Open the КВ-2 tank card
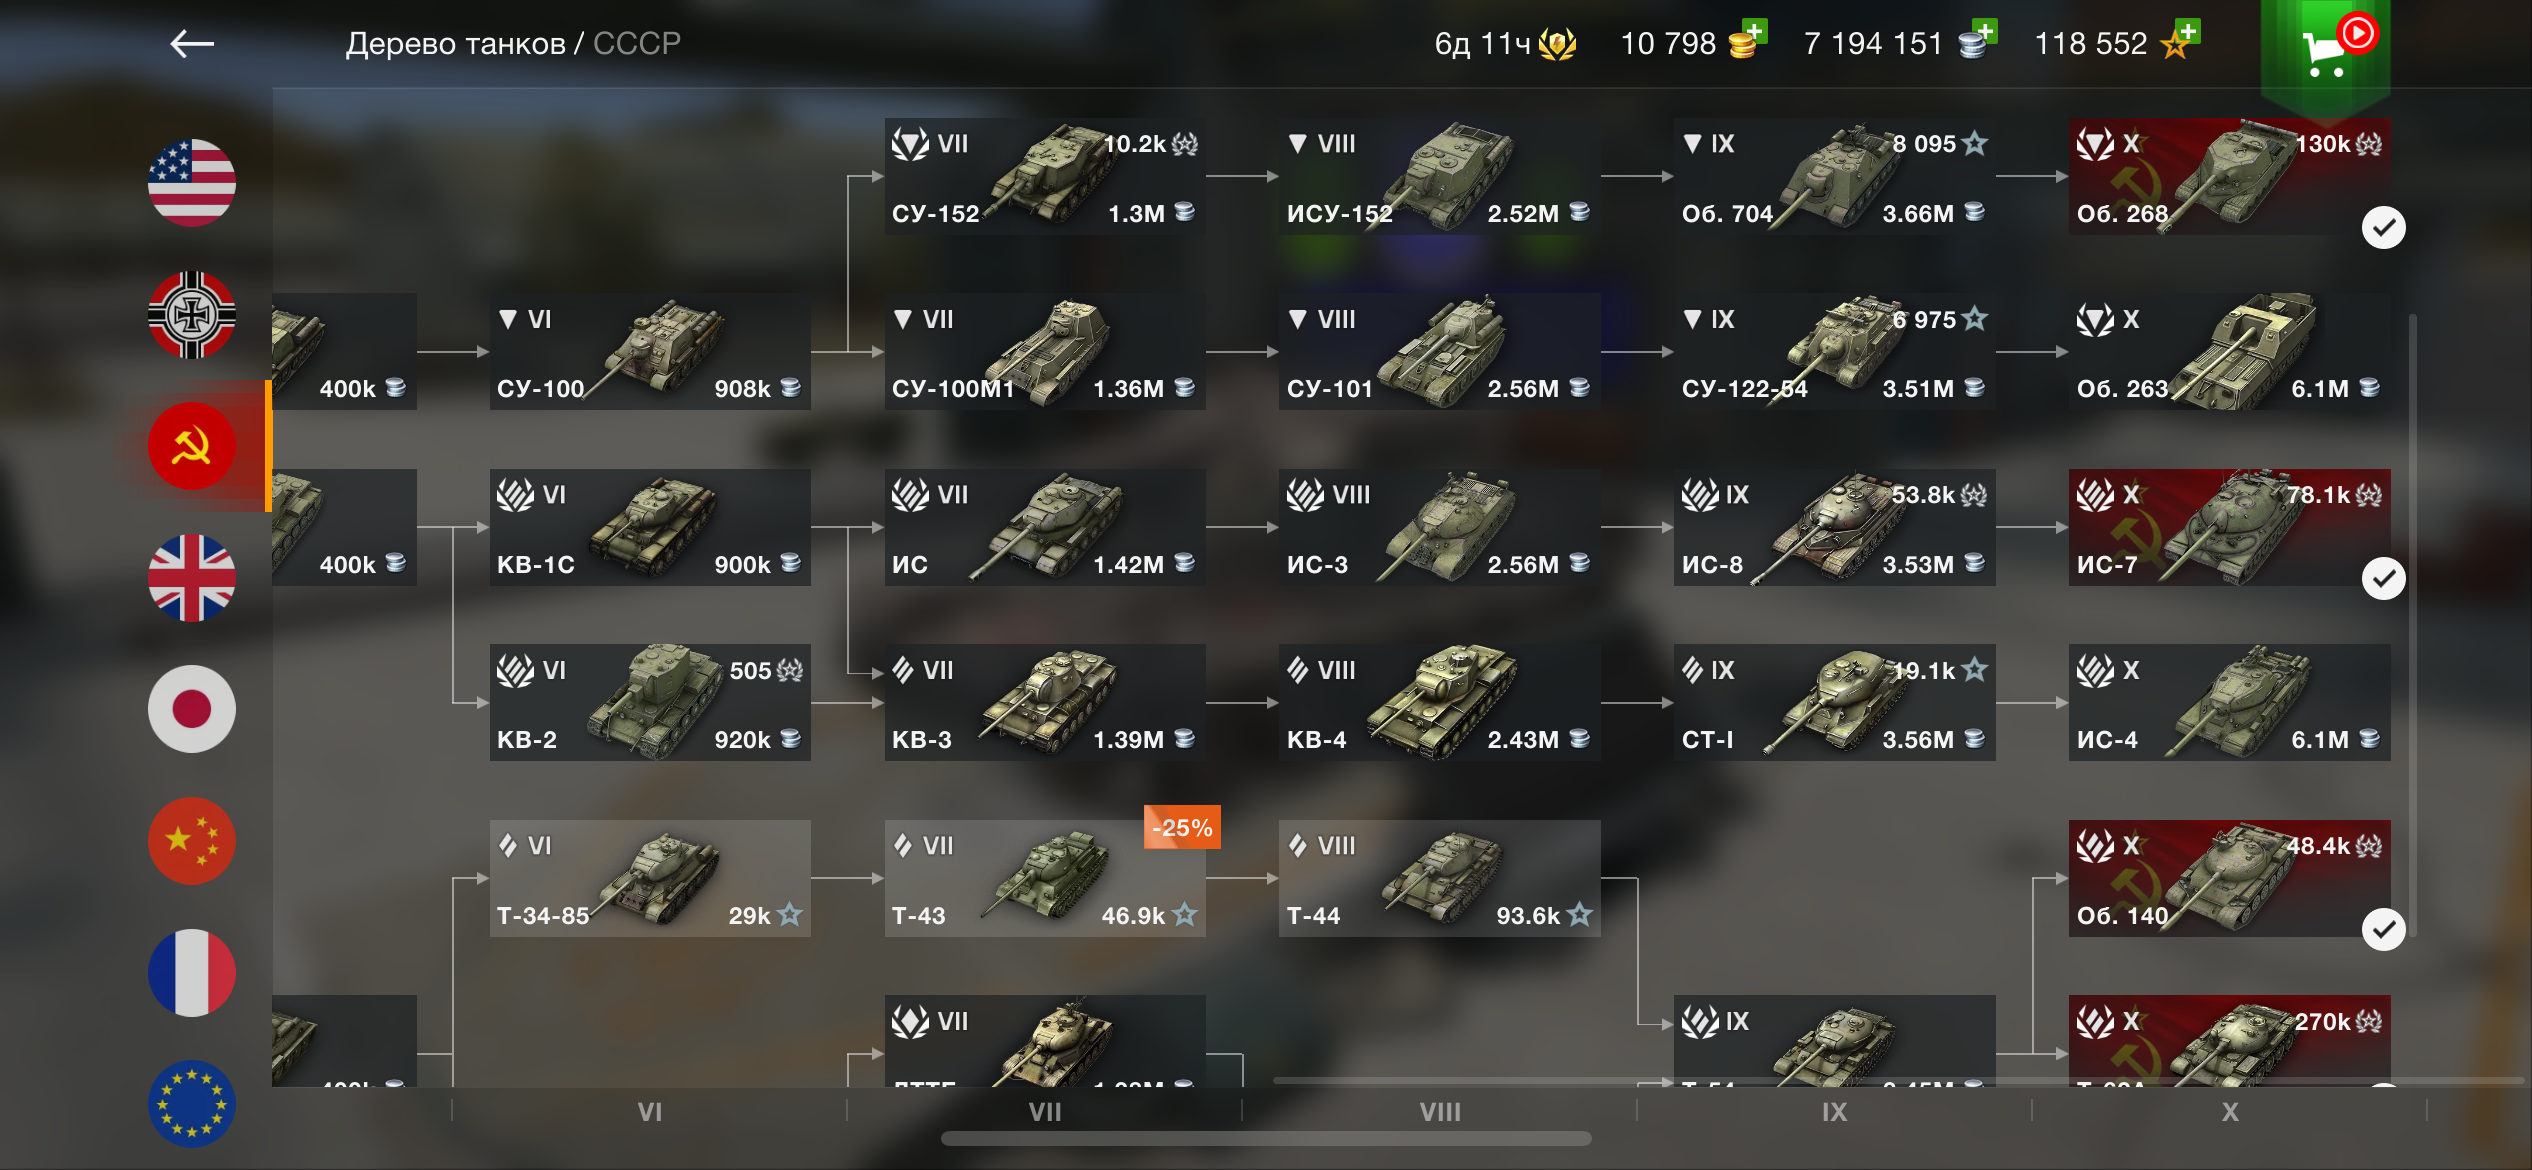 [650, 703]
